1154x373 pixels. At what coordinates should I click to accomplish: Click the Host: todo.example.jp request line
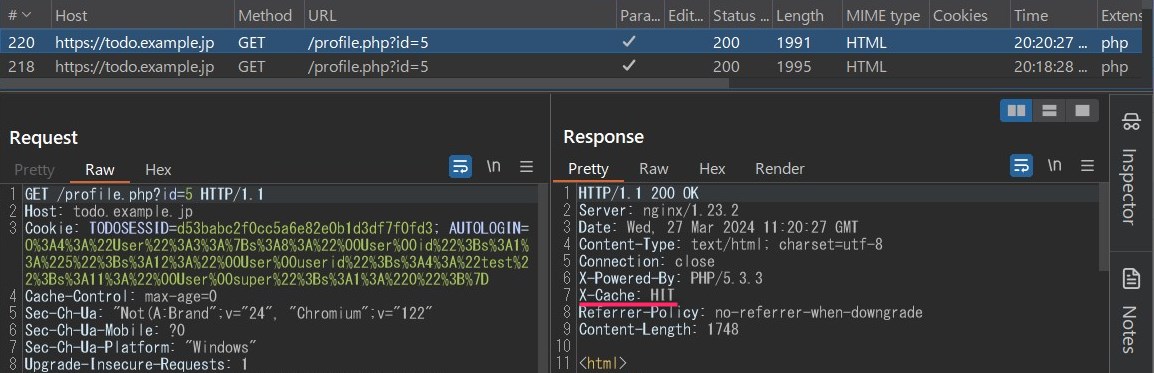[x=109, y=211]
